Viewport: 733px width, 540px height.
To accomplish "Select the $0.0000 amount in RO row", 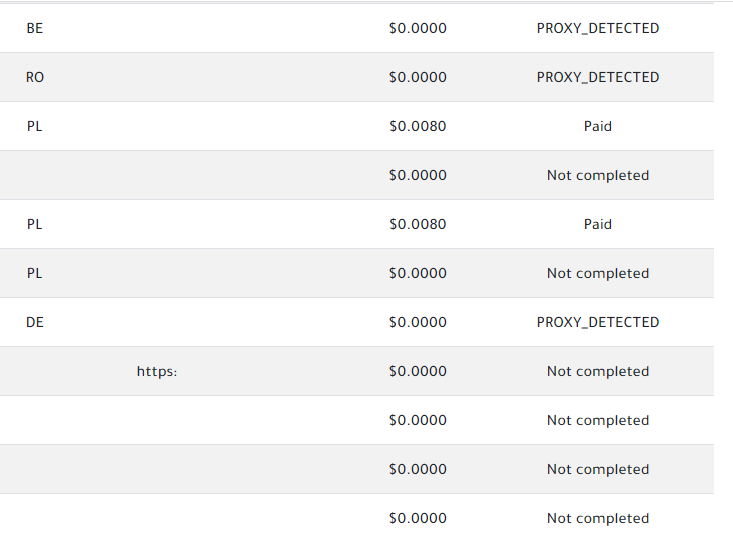I will (418, 77).
